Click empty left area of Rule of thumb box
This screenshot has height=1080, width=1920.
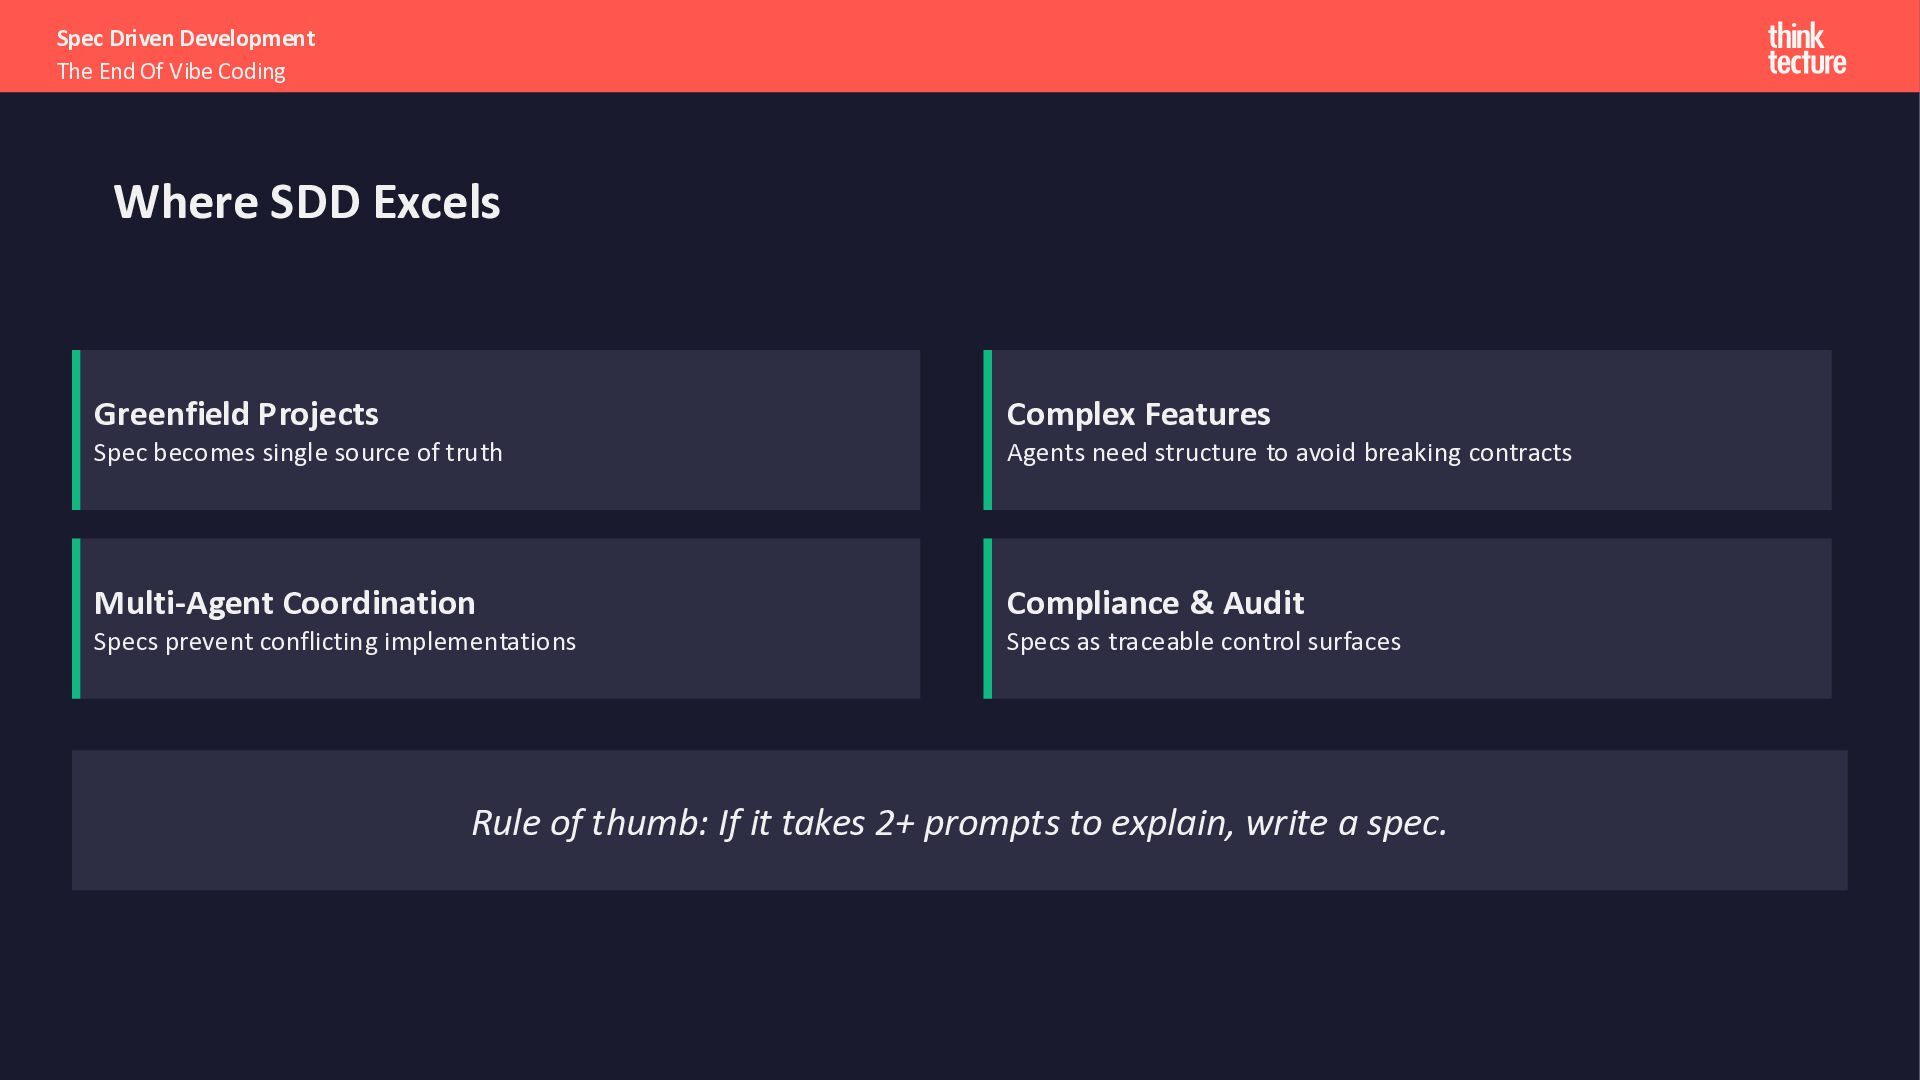[x=250, y=820]
